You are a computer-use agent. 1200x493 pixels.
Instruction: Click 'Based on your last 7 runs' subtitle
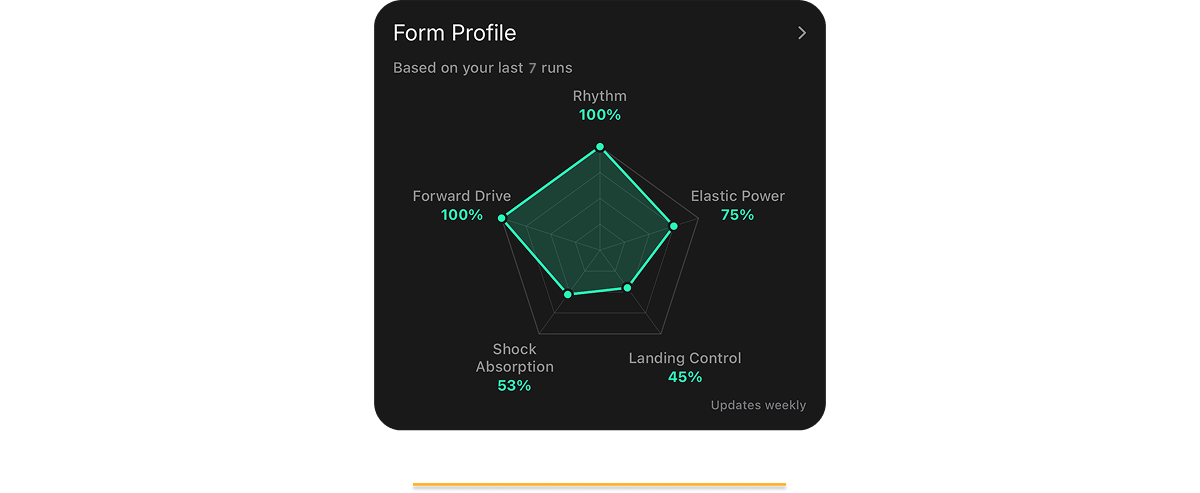[x=483, y=68]
